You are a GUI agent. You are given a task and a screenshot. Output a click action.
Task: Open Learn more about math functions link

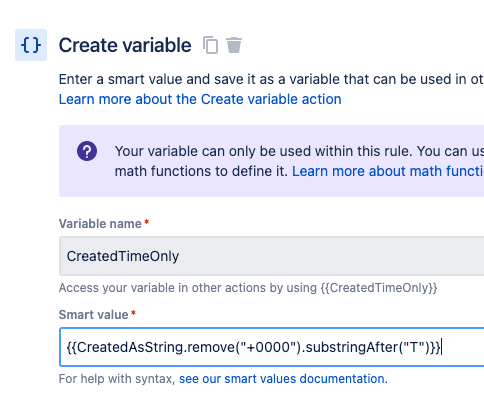(388, 171)
